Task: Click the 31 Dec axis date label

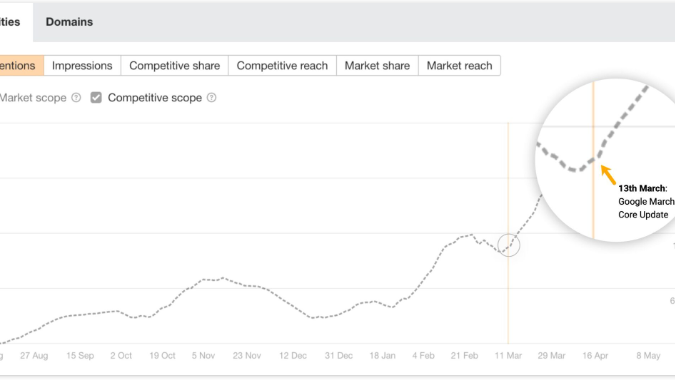Action: click(339, 355)
